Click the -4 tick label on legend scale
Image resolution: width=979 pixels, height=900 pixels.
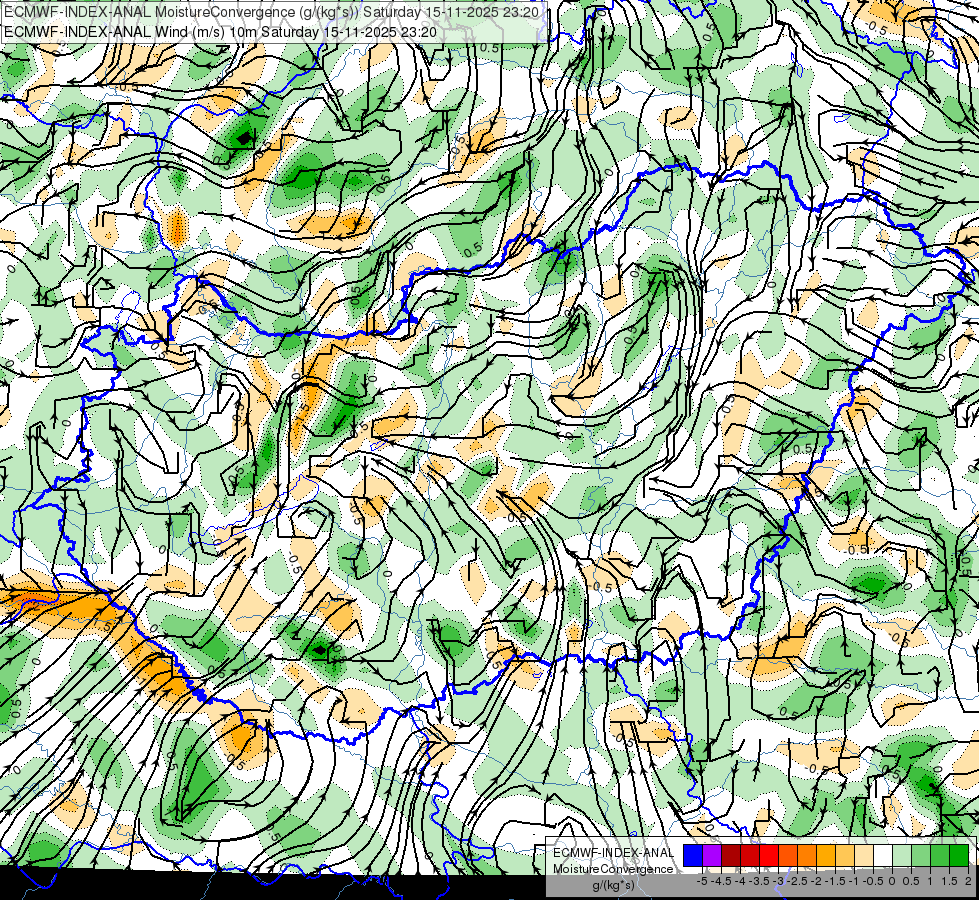[740, 881]
